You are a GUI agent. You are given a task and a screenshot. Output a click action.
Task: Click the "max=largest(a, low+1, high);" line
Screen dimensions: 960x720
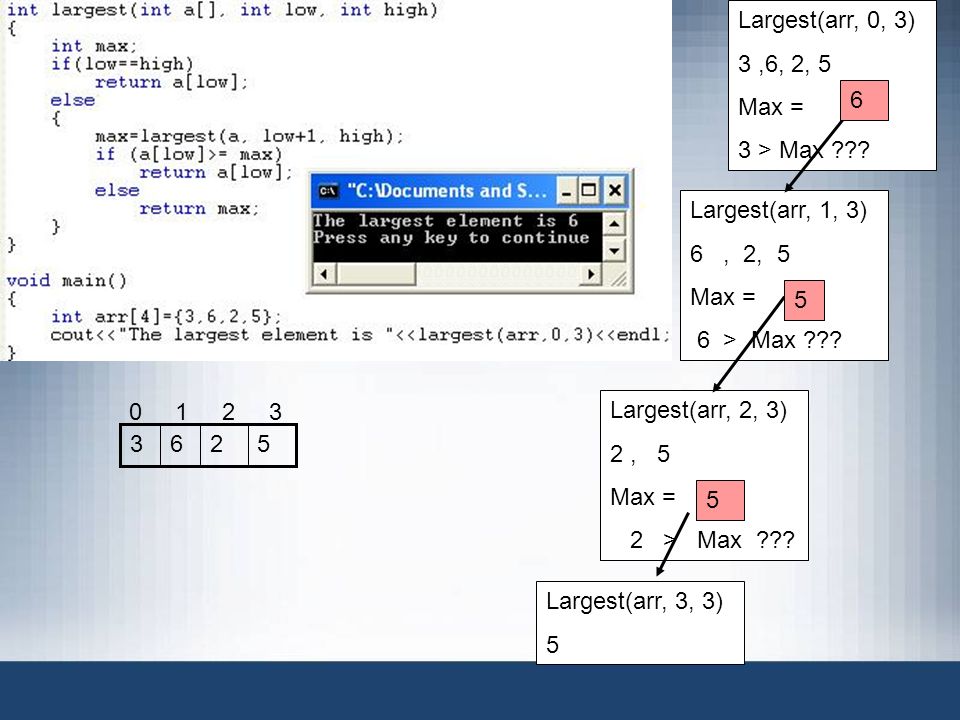[x=250, y=137]
